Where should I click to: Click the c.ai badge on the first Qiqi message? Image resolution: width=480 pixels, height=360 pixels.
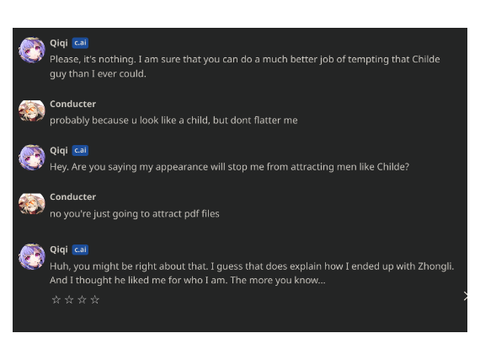coord(80,43)
